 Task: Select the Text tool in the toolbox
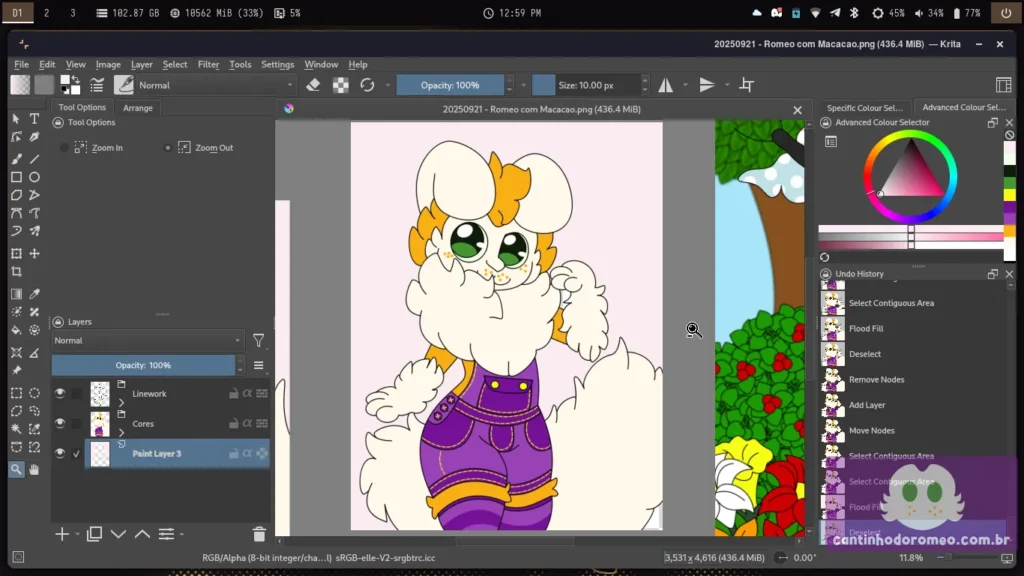[35, 119]
